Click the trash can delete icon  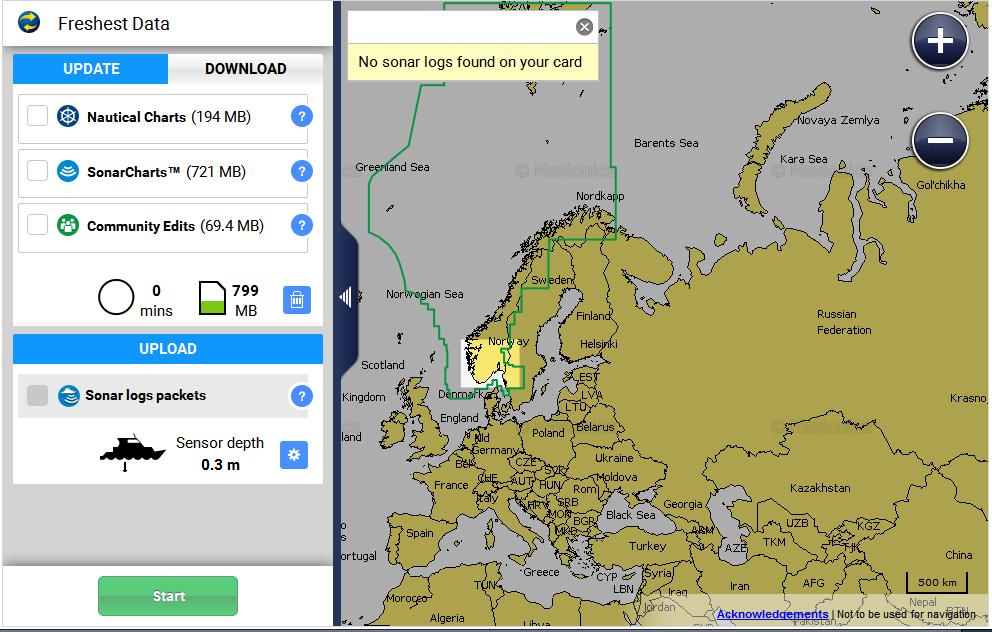(x=297, y=300)
